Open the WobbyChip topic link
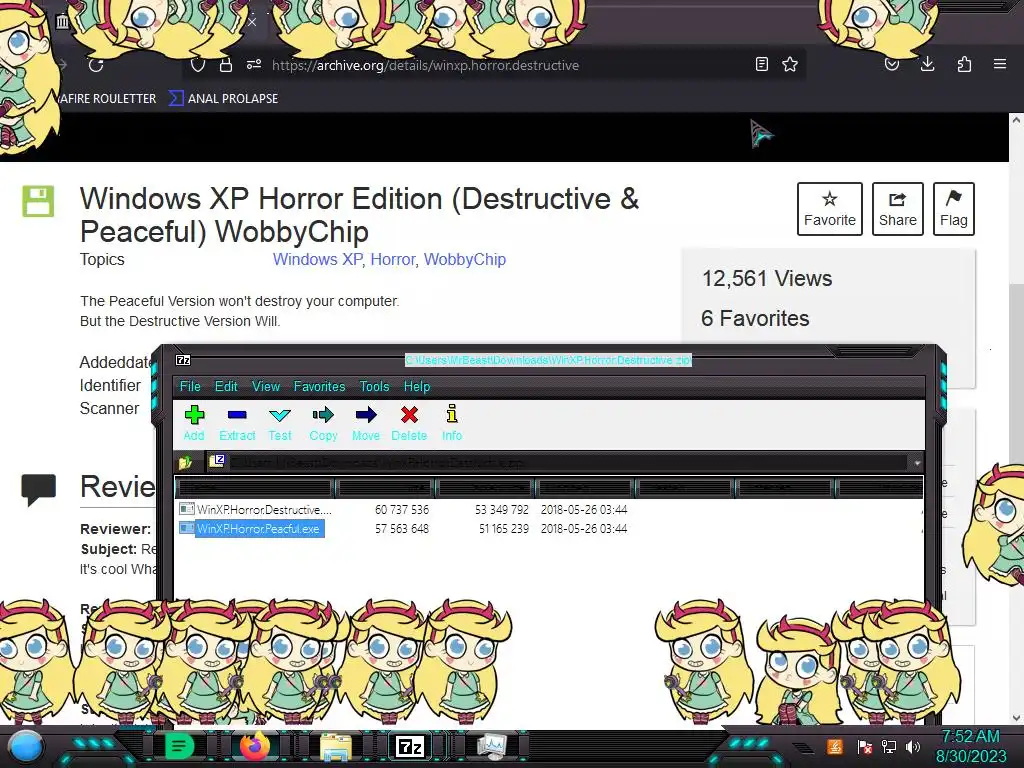The image size is (1024, 768). pyautogui.click(x=465, y=259)
